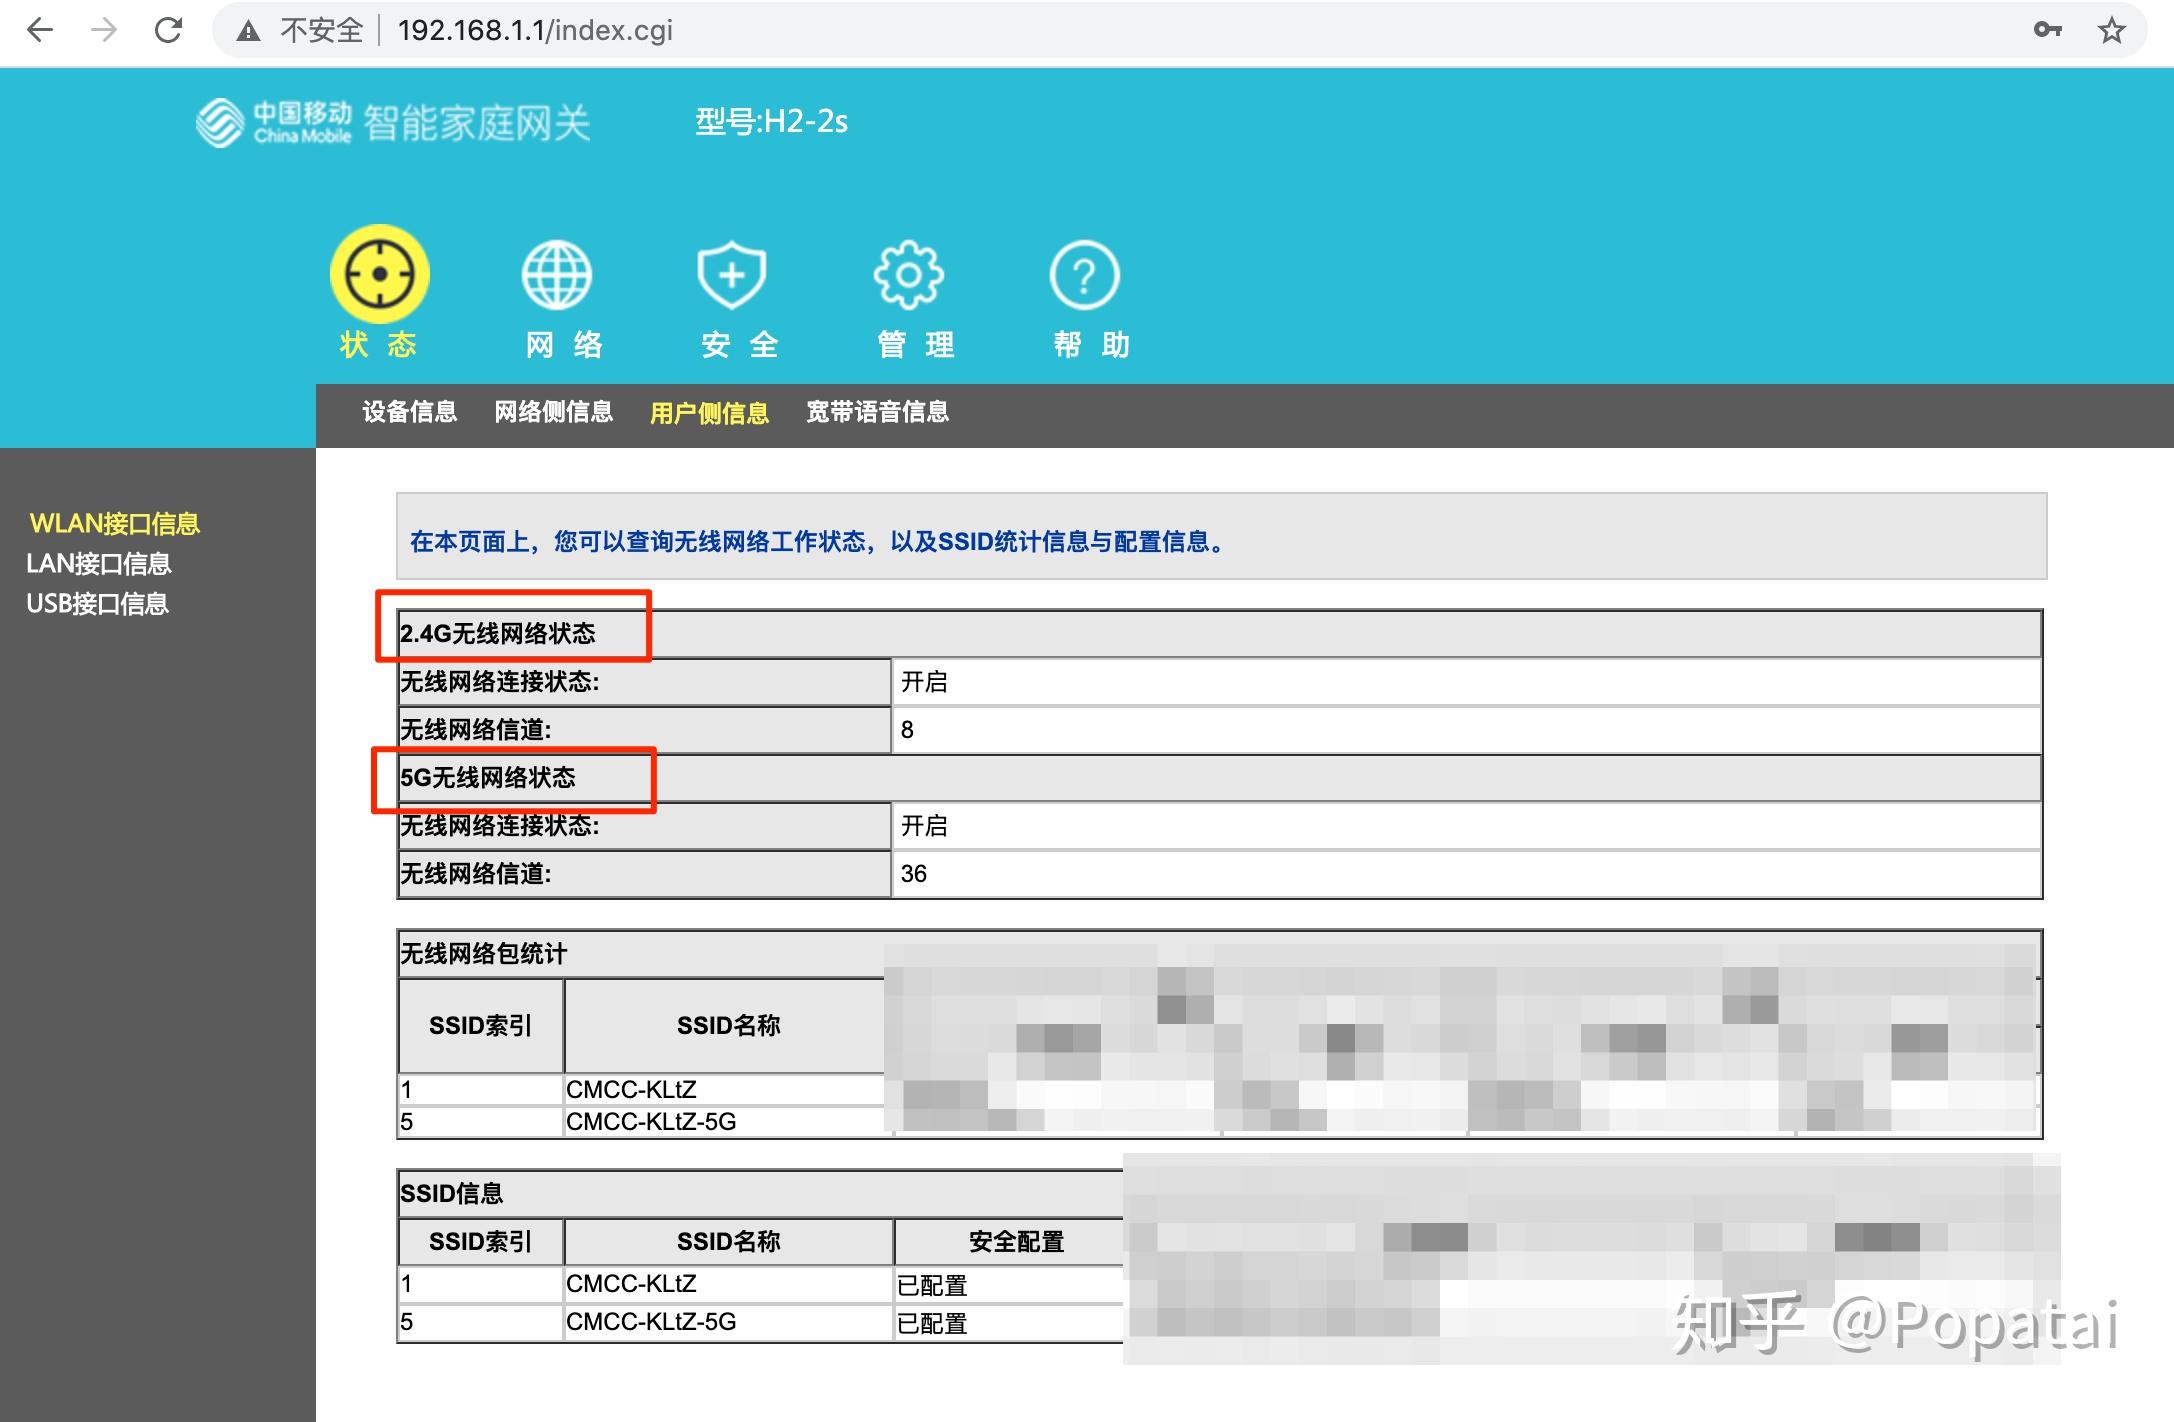This screenshot has height=1422, width=2174.
Task: Reload the page via refresh icon
Action: (168, 29)
